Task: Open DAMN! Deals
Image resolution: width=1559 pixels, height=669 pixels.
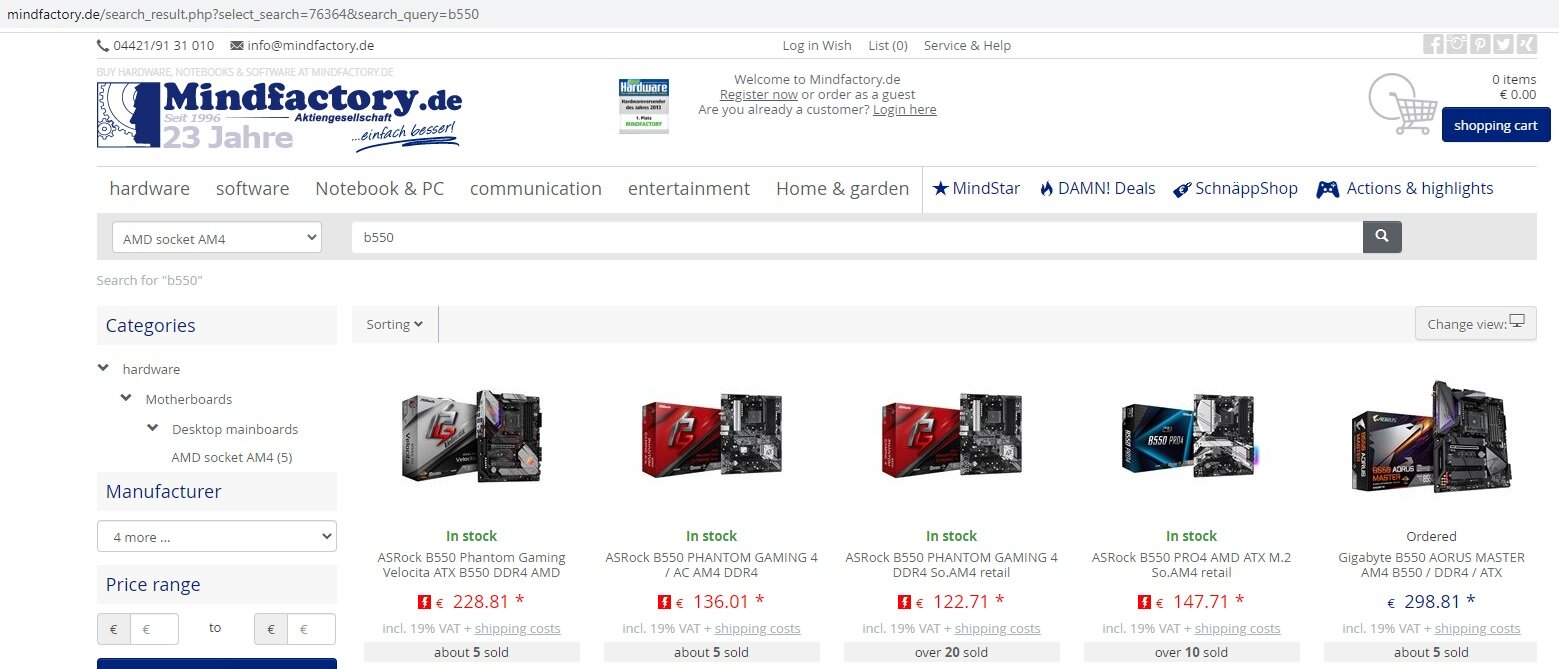Action: [1097, 188]
